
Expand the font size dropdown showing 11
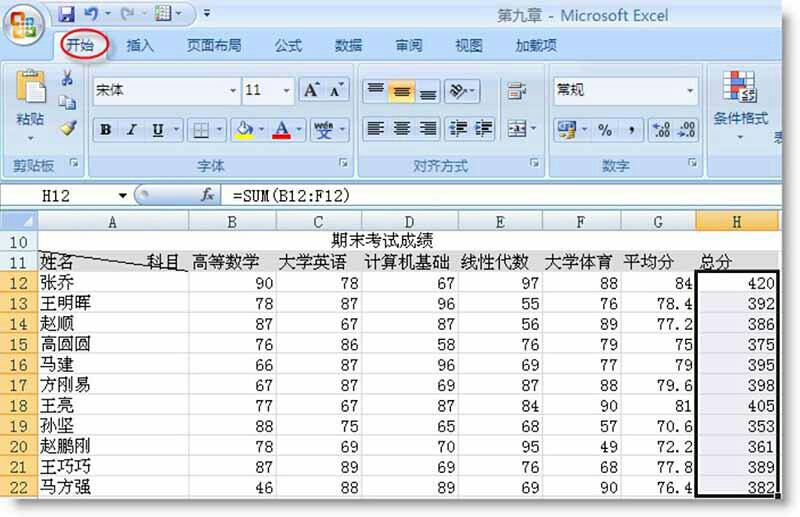286,91
